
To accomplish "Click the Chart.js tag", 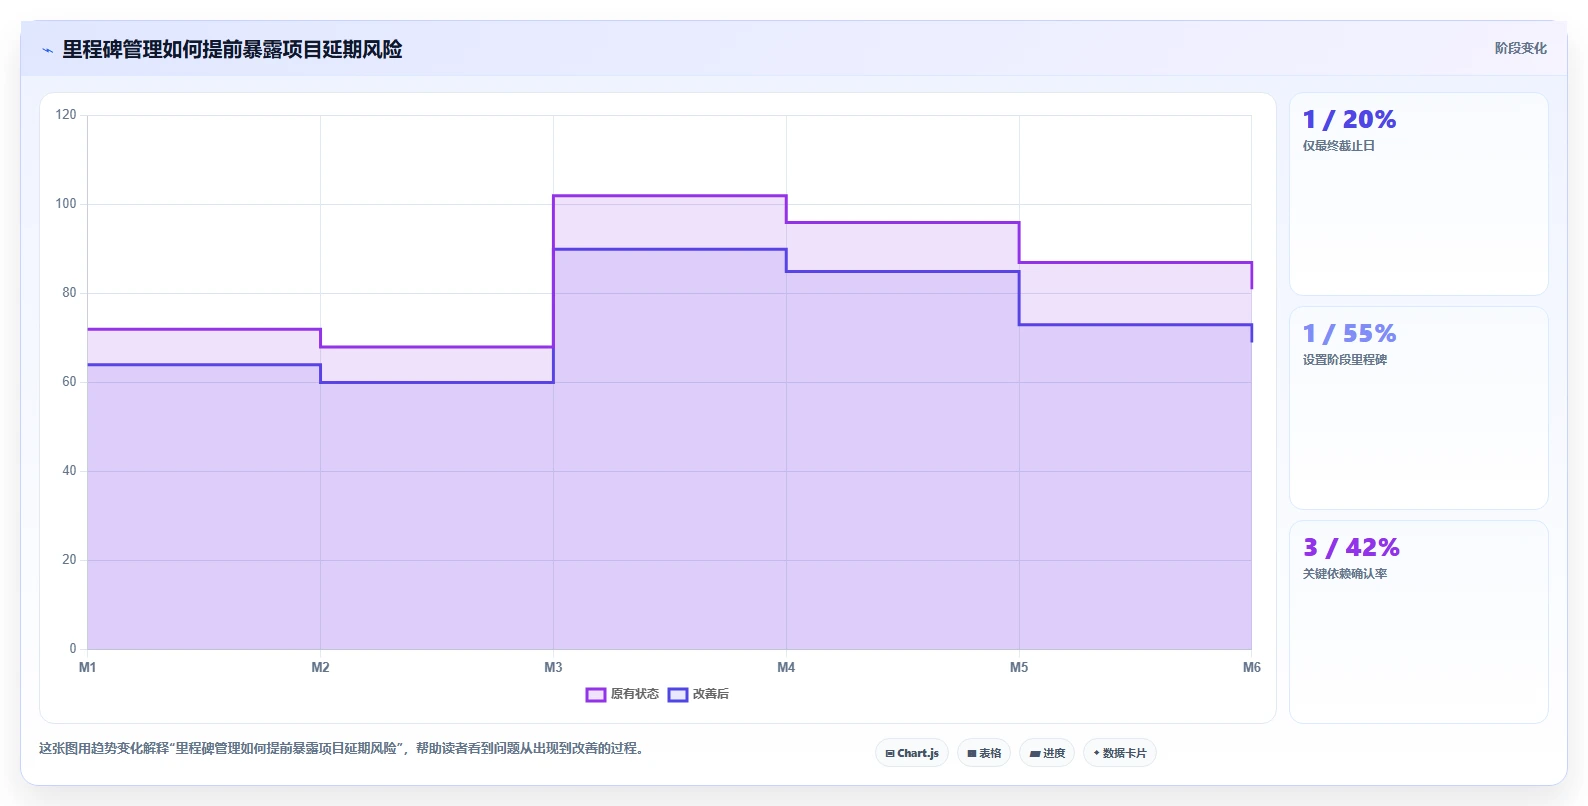I will click(x=912, y=753).
